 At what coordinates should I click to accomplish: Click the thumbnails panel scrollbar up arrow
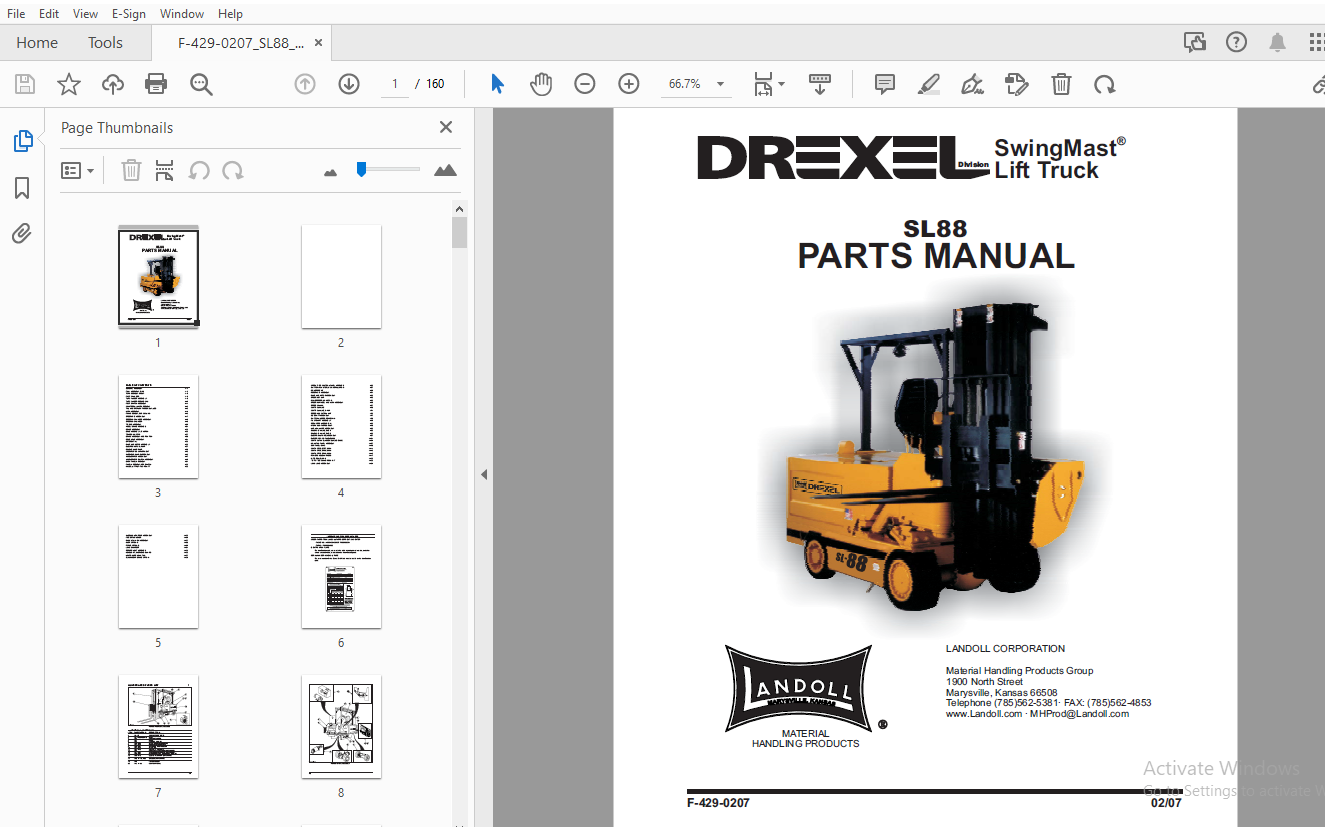coord(459,210)
